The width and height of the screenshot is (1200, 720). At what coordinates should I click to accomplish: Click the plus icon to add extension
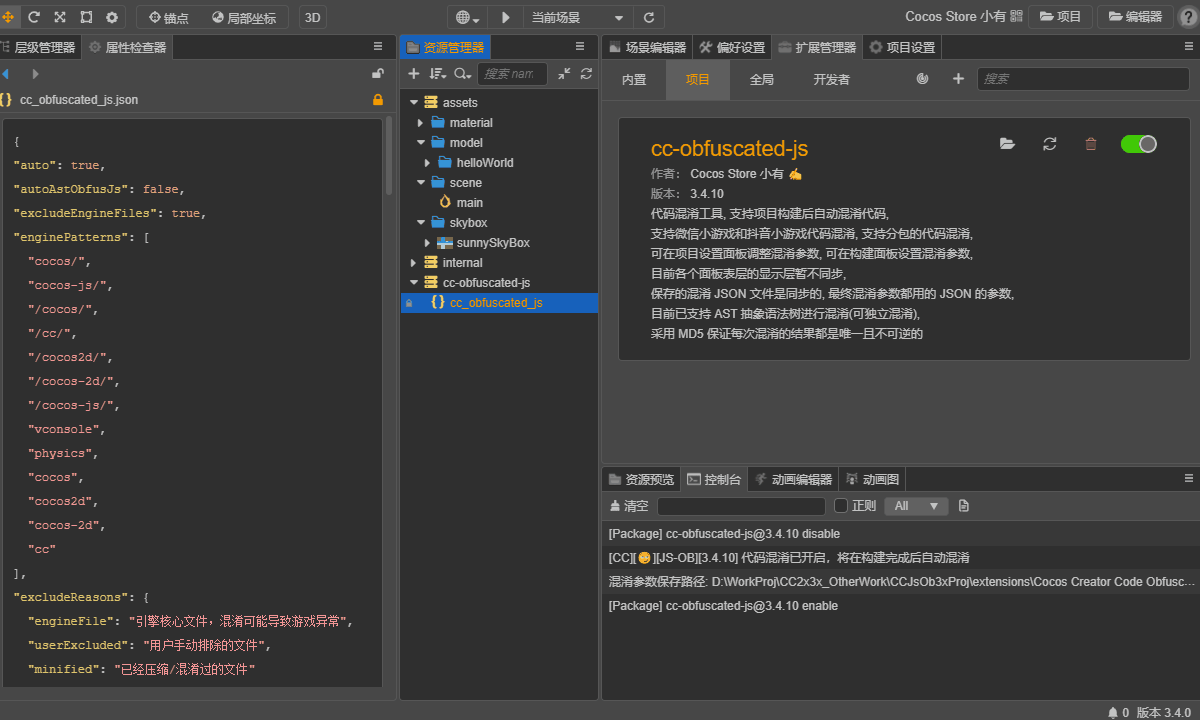pos(958,79)
